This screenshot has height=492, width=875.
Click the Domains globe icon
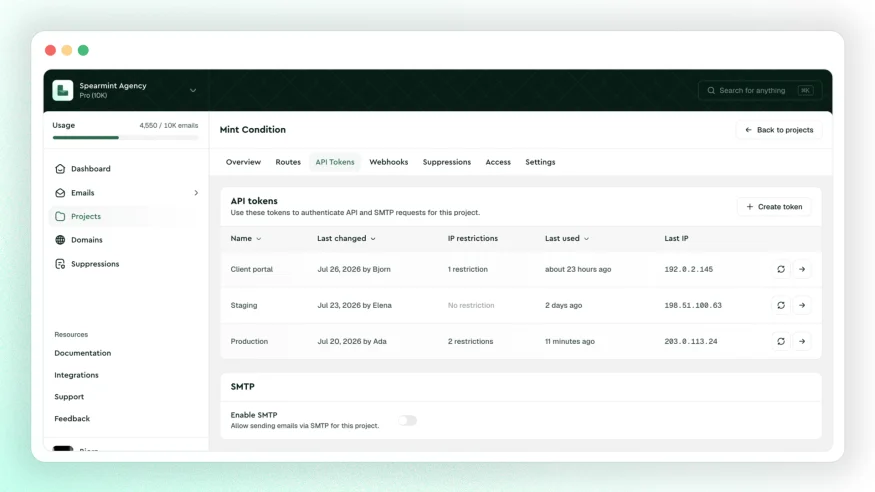pos(60,240)
